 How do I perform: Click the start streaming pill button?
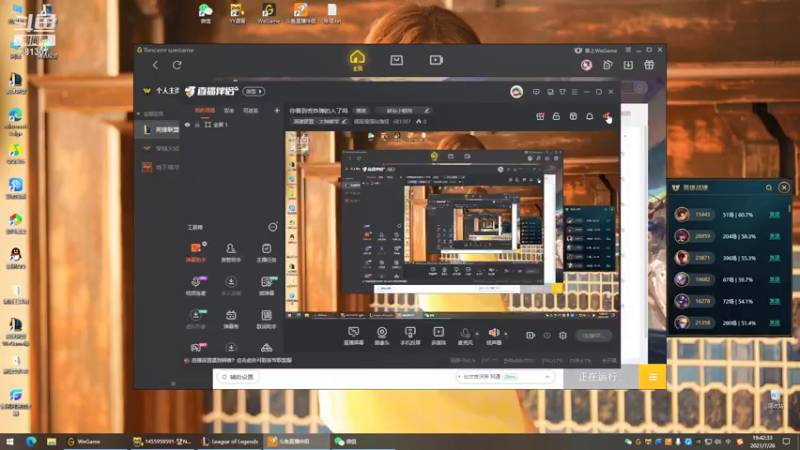[x=593, y=335]
